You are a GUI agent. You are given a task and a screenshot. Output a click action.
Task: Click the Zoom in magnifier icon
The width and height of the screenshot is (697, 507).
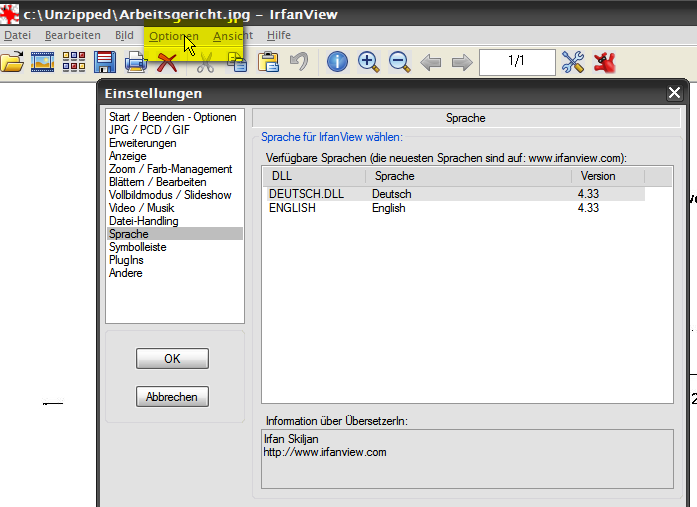(368, 62)
